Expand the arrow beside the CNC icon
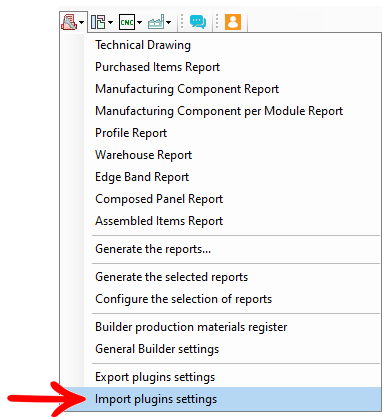 coord(139,23)
